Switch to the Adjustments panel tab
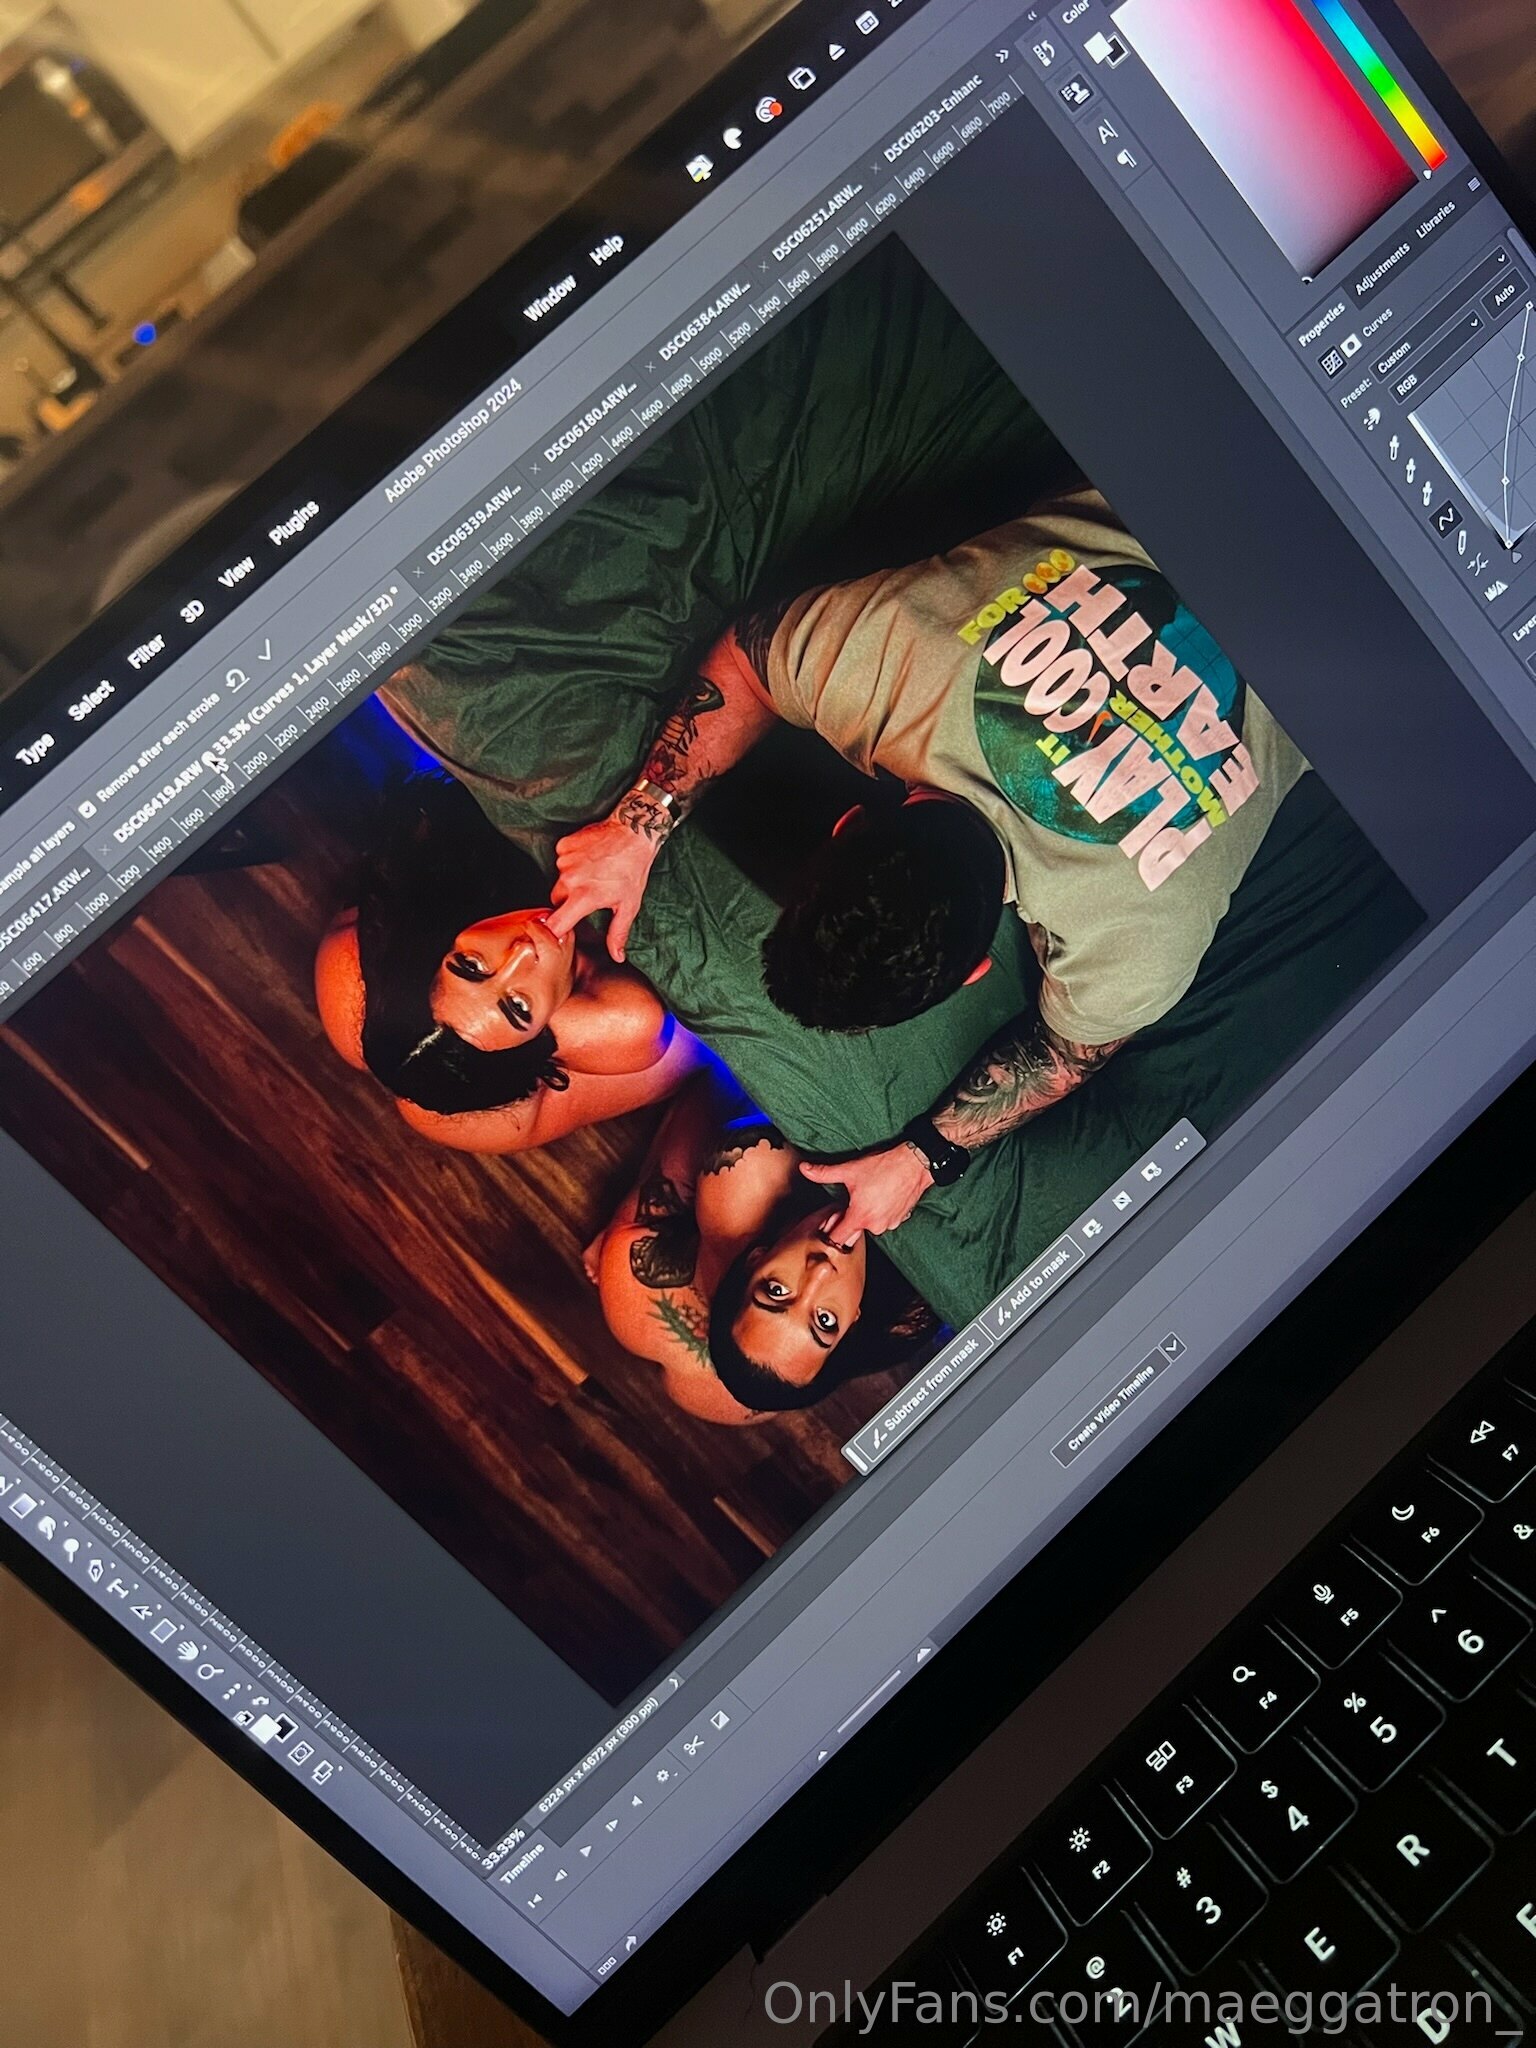 1382,270
